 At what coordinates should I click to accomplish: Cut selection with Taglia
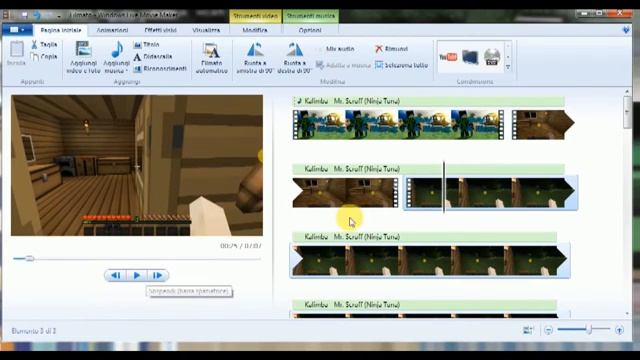44,44
